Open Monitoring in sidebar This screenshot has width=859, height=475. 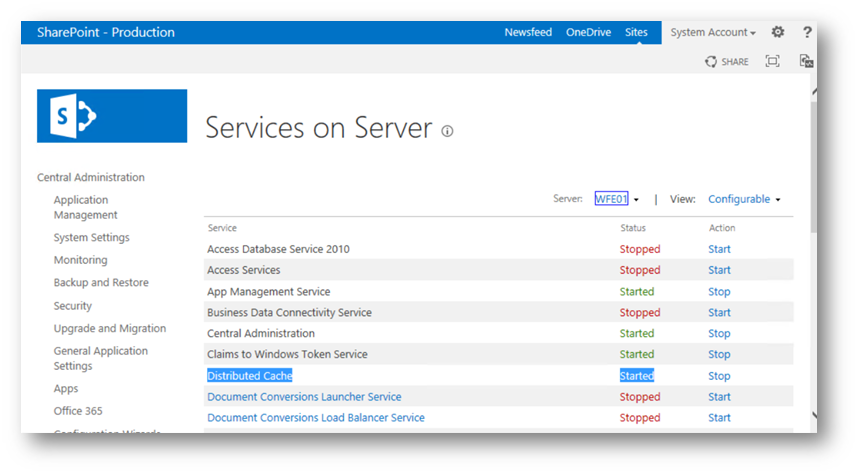point(81,260)
